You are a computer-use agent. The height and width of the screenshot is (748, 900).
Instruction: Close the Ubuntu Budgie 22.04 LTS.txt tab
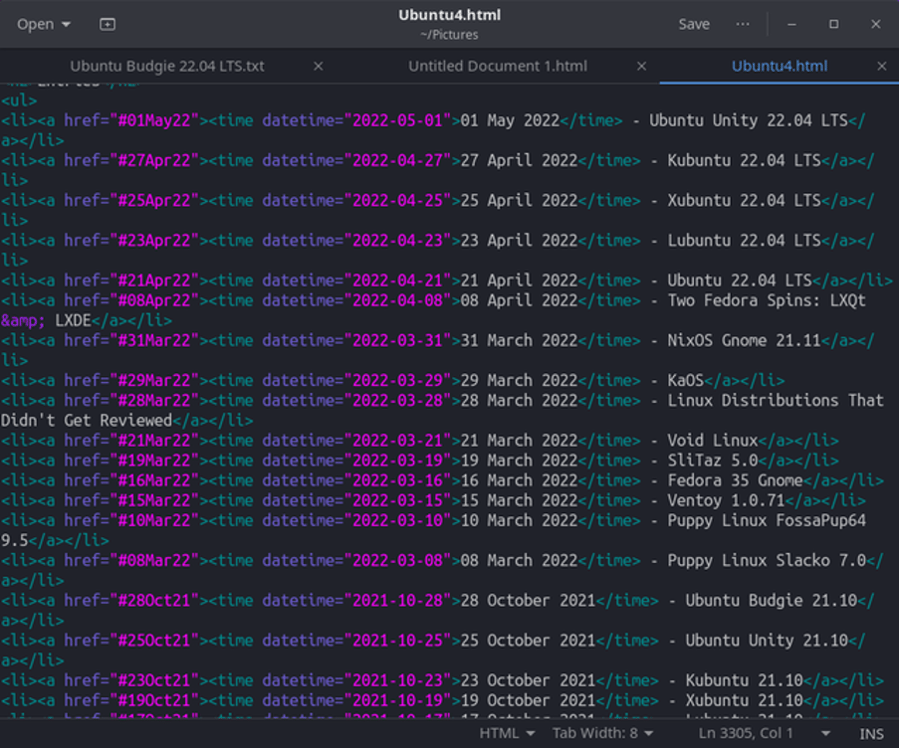[x=318, y=67]
